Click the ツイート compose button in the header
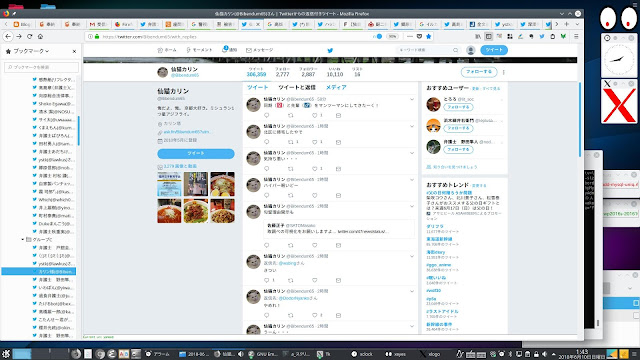 (x=494, y=50)
